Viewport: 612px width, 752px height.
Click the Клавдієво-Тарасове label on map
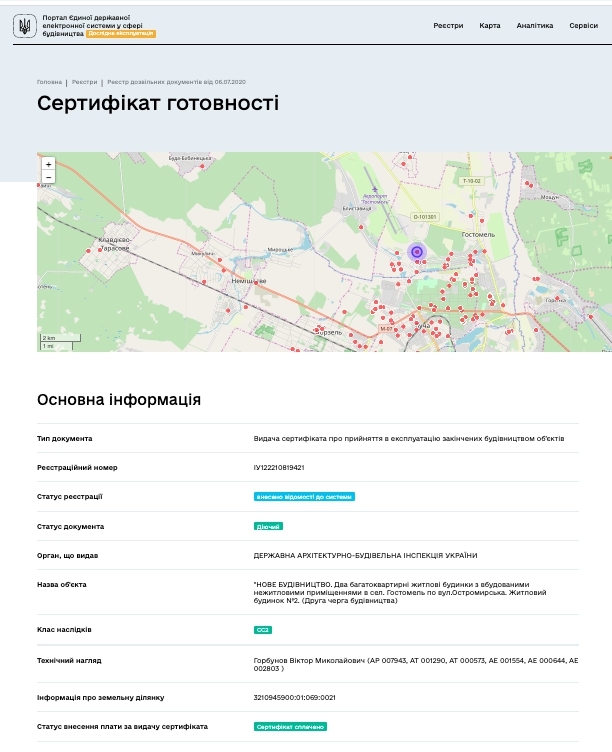[115, 244]
